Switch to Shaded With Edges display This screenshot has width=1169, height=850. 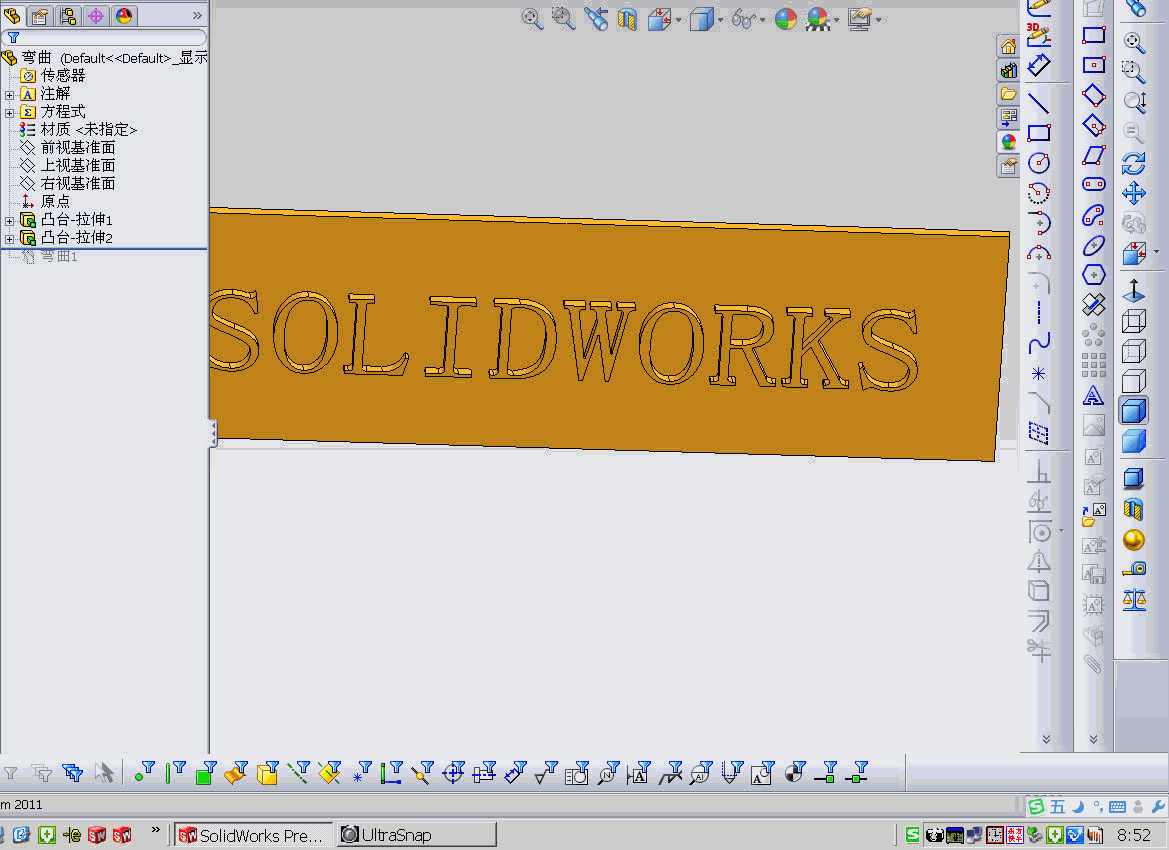point(1134,411)
